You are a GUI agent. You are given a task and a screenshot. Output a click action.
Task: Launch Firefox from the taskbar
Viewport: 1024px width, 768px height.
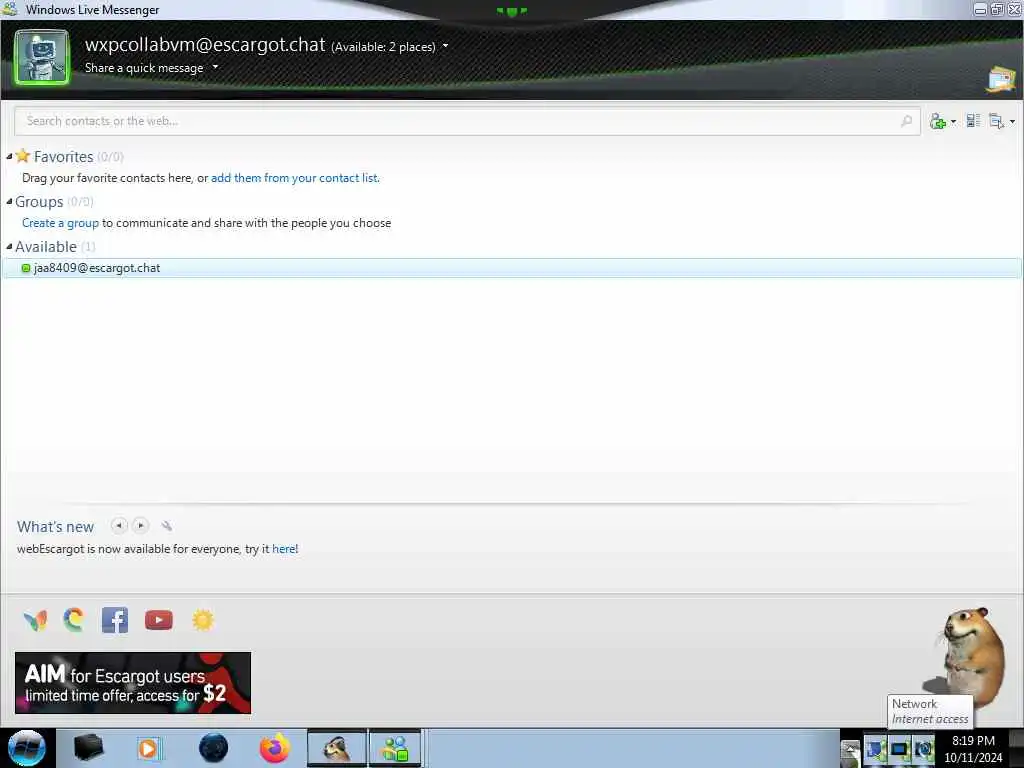click(x=274, y=748)
